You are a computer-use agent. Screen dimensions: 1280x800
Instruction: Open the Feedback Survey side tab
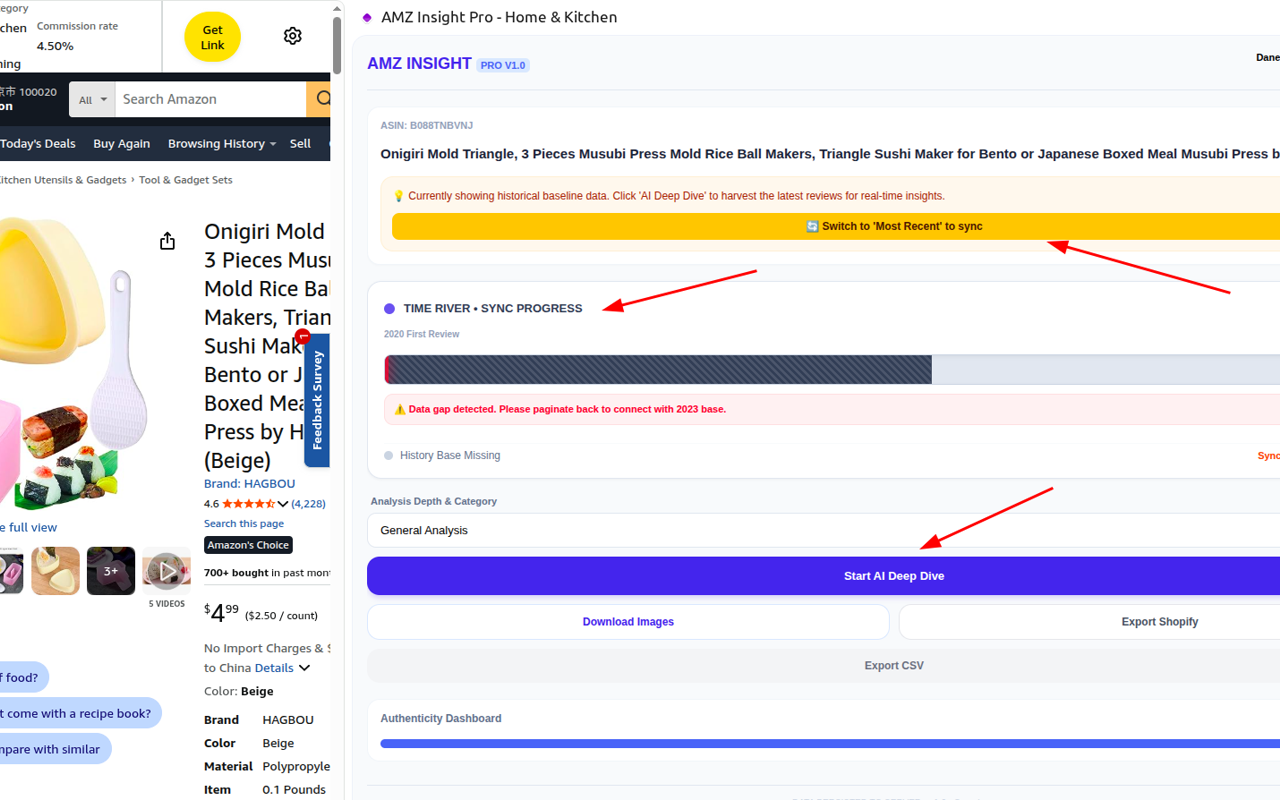317,400
